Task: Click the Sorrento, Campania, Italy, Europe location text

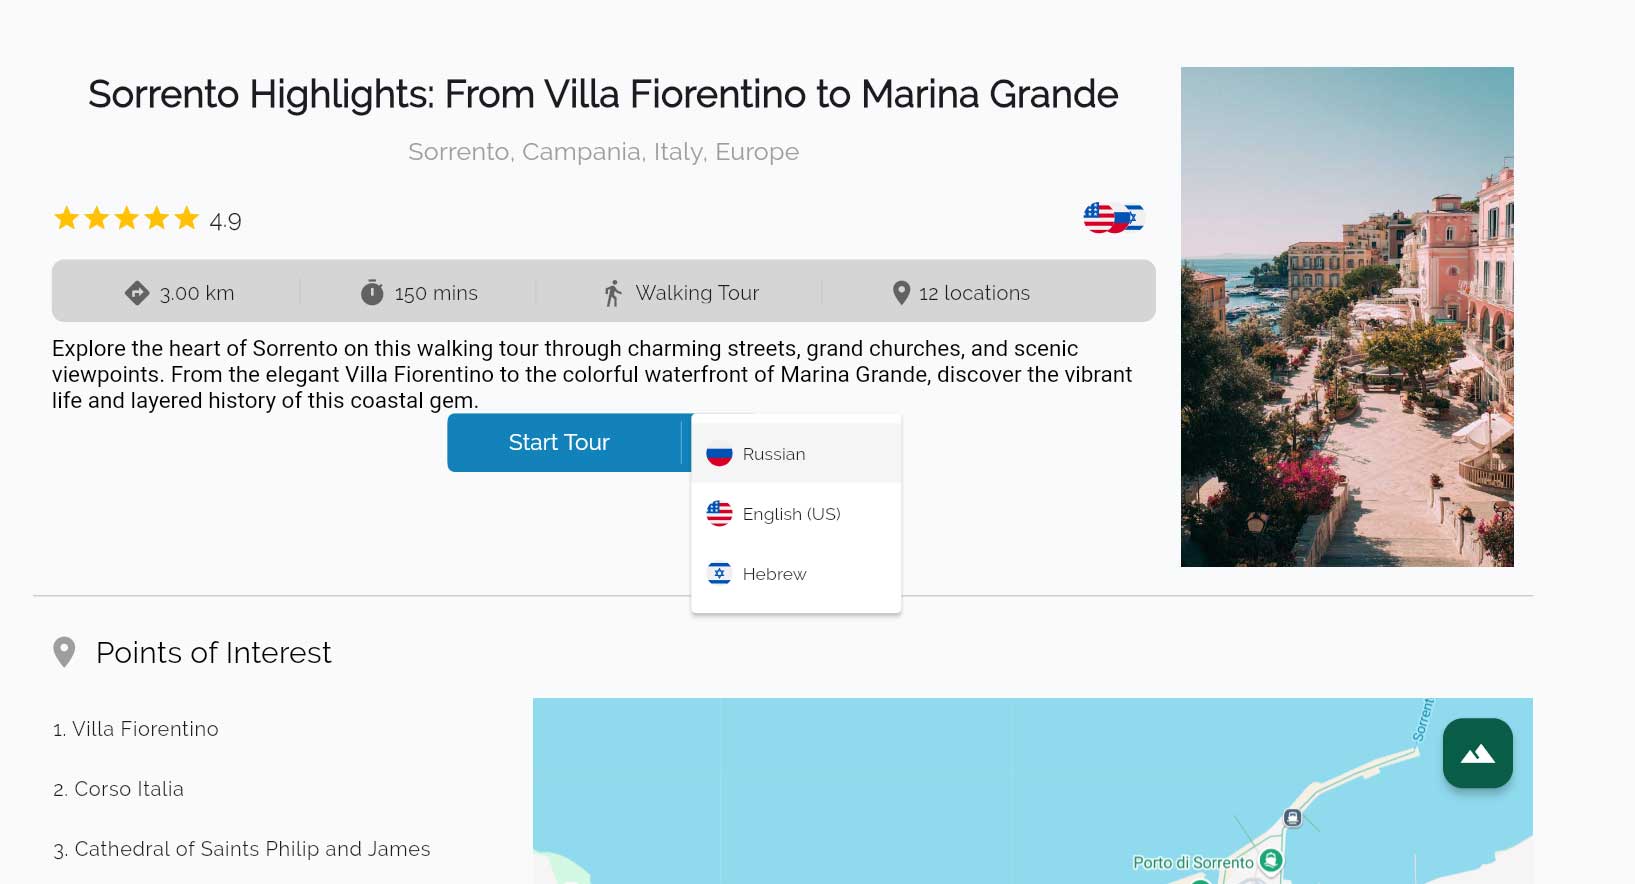Action: [x=603, y=152]
